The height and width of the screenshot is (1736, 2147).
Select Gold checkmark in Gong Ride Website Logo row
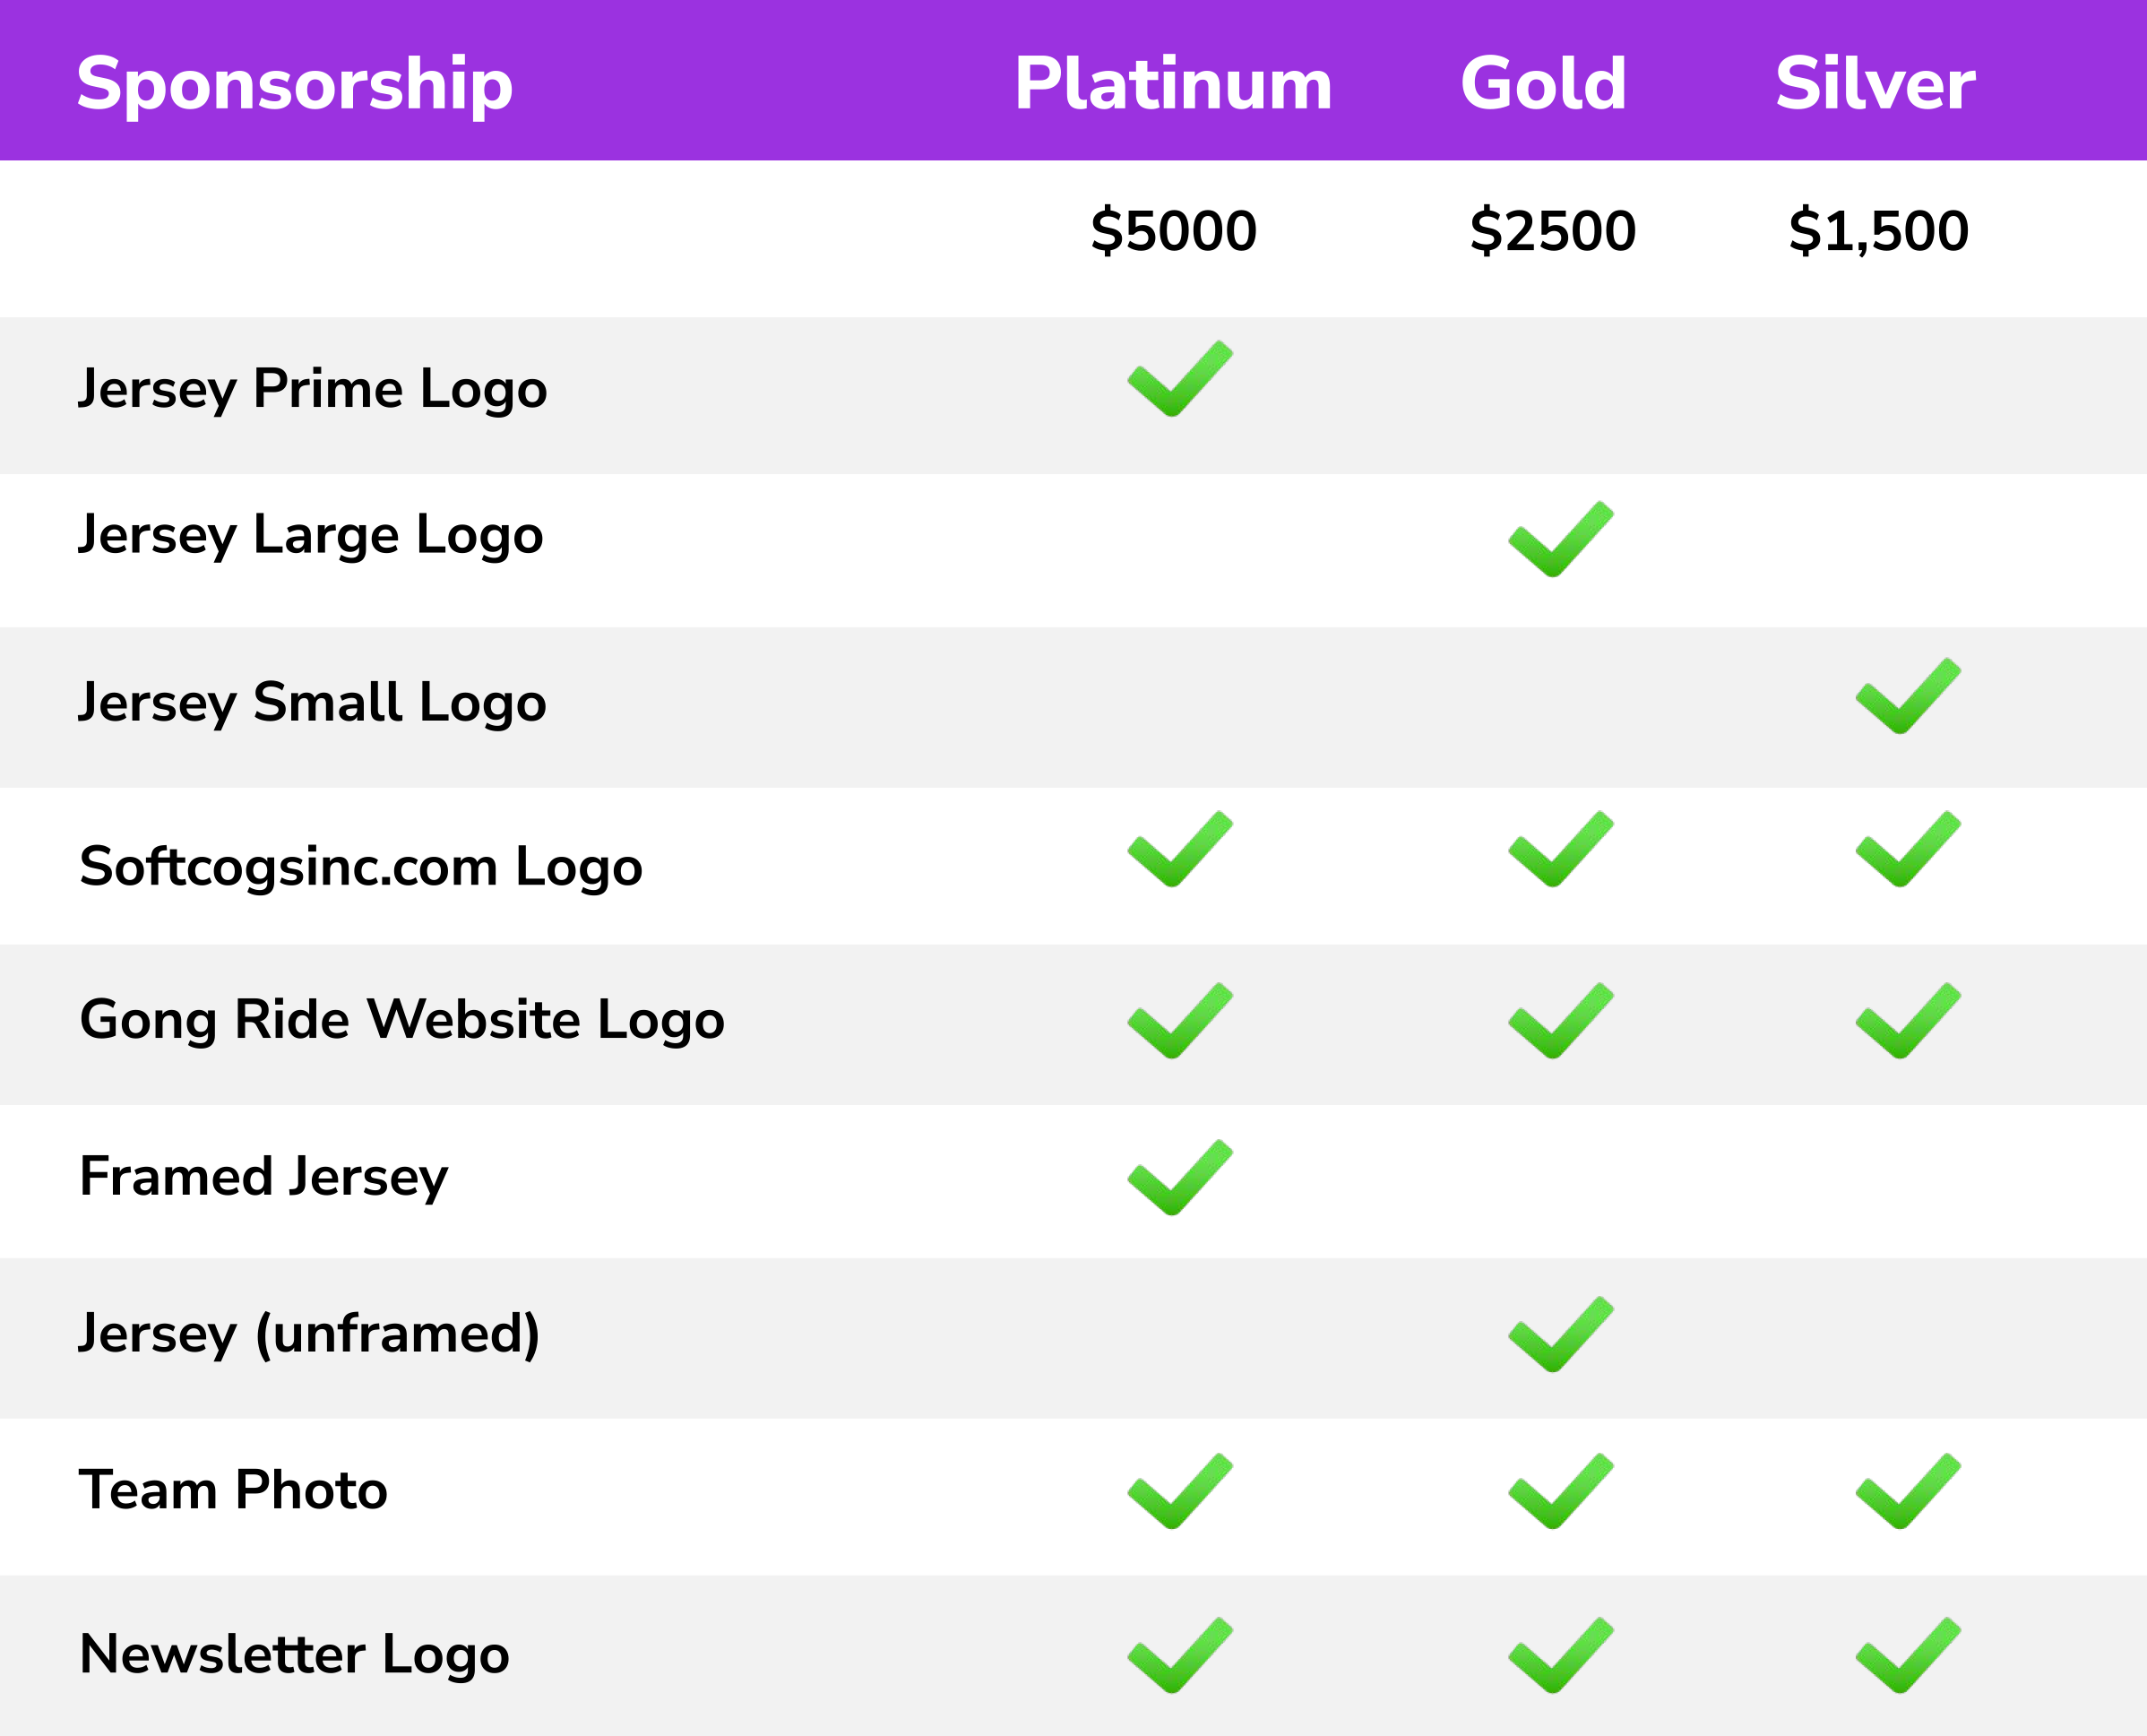coord(1561,1021)
